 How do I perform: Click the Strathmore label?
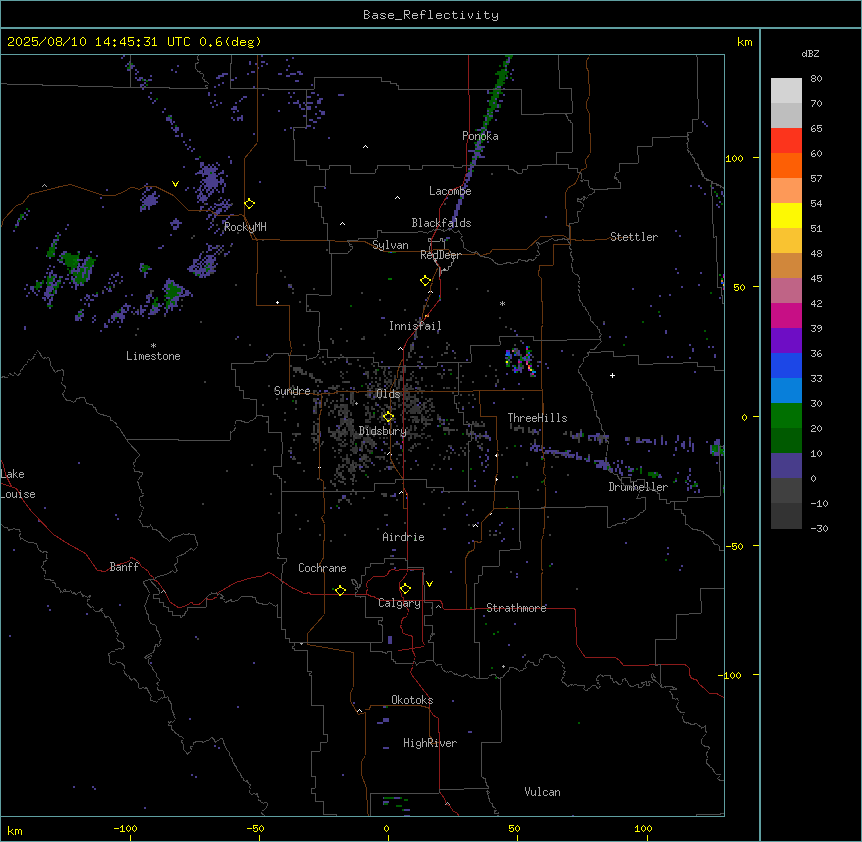(x=516, y=608)
